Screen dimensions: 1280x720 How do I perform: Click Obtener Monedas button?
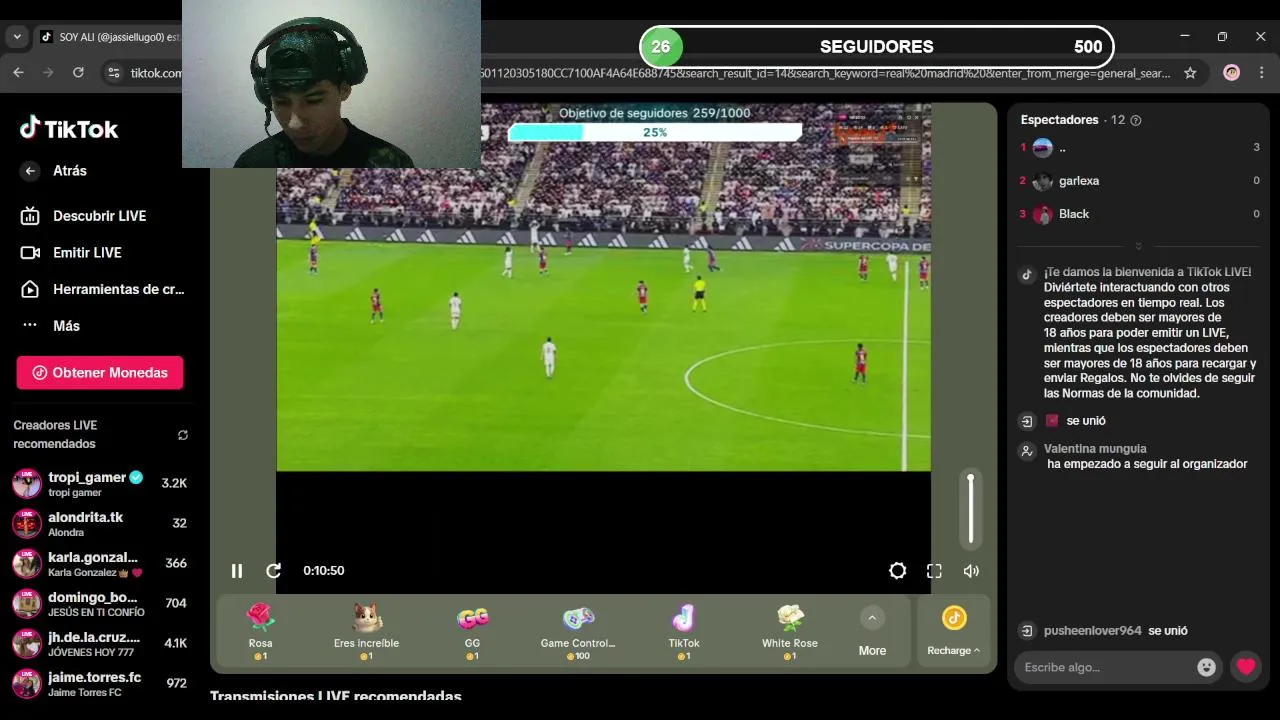(100, 372)
